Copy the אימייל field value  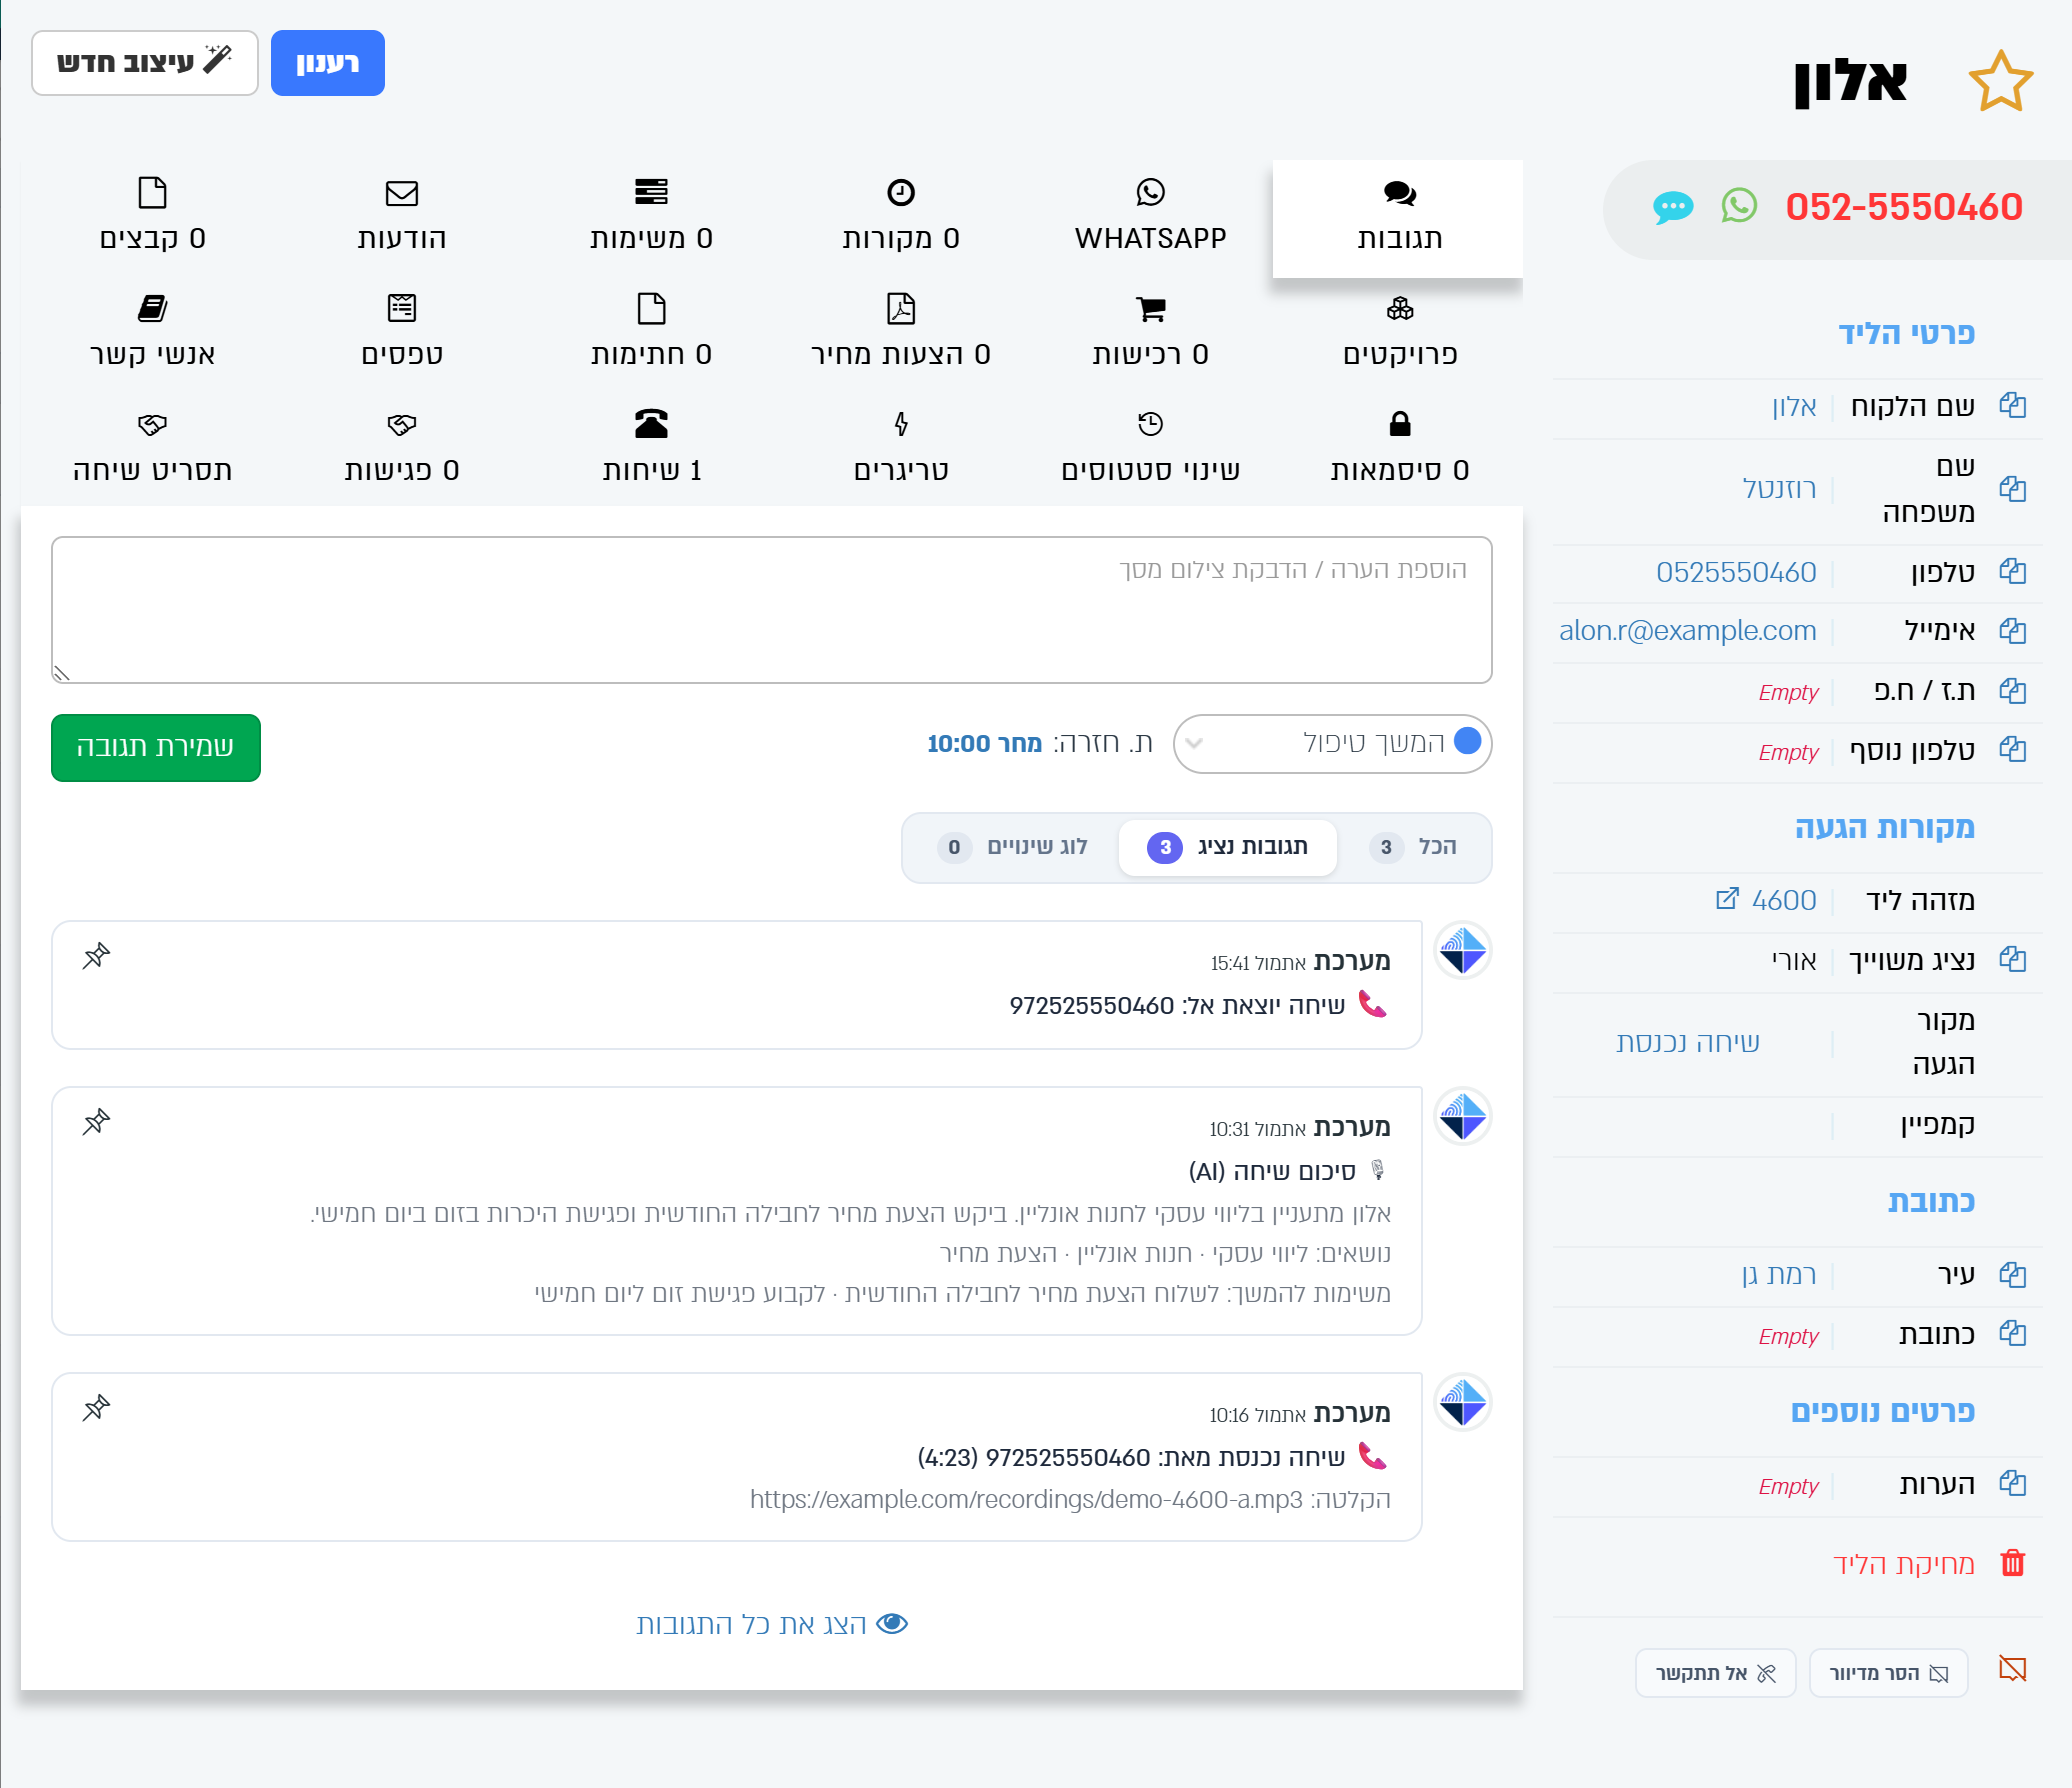coord(2012,631)
